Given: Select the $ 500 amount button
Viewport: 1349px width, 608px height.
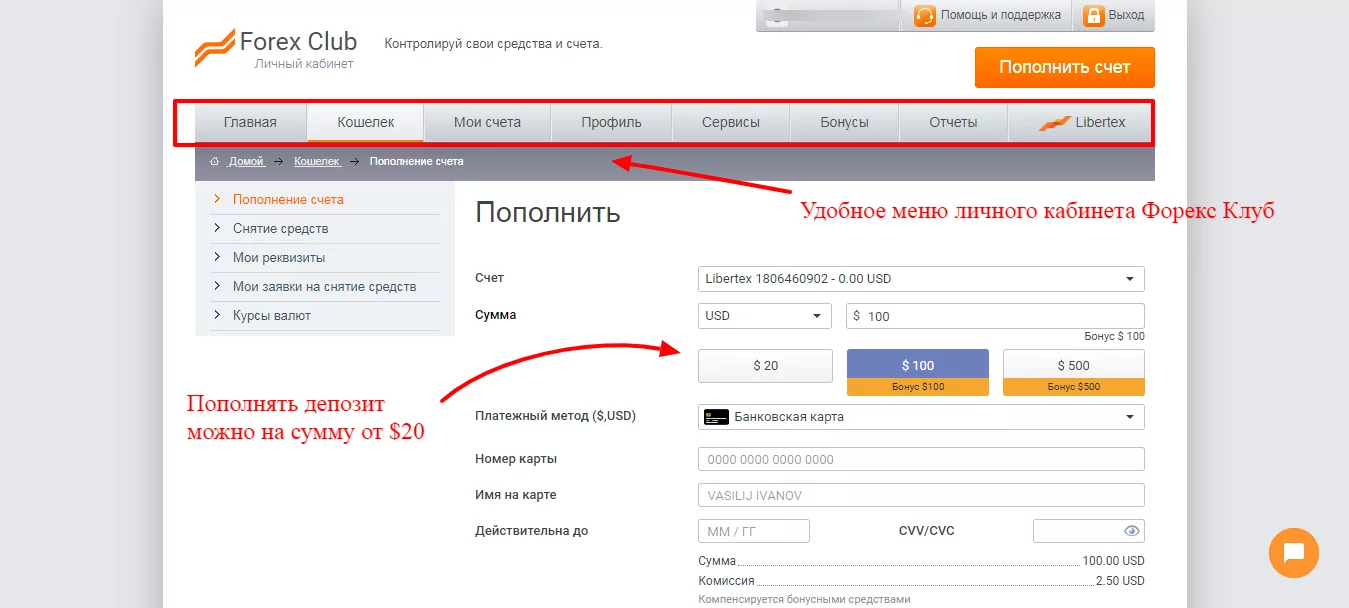Looking at the screenshot, I should tap(1074, 372).
